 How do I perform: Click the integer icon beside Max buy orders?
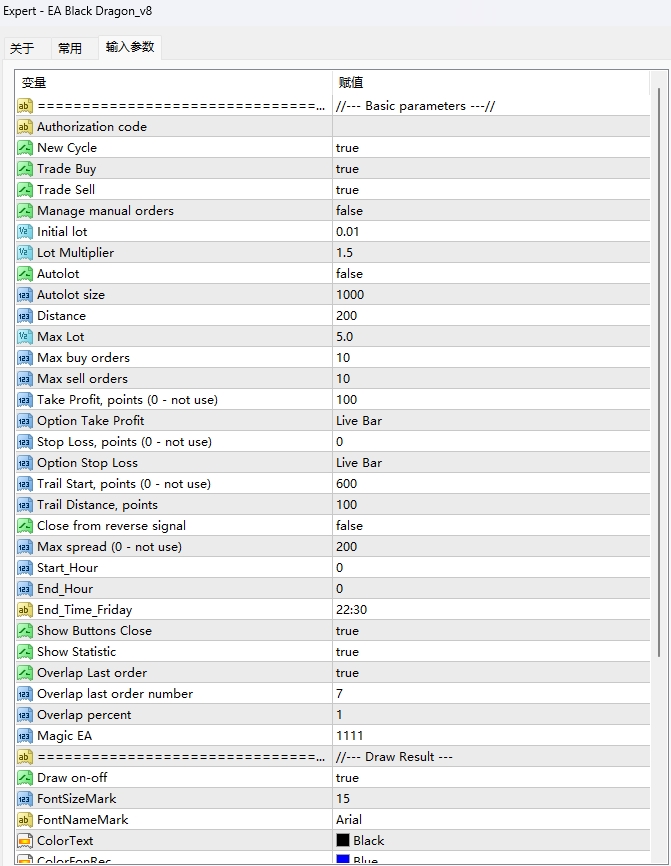[25, 358]
